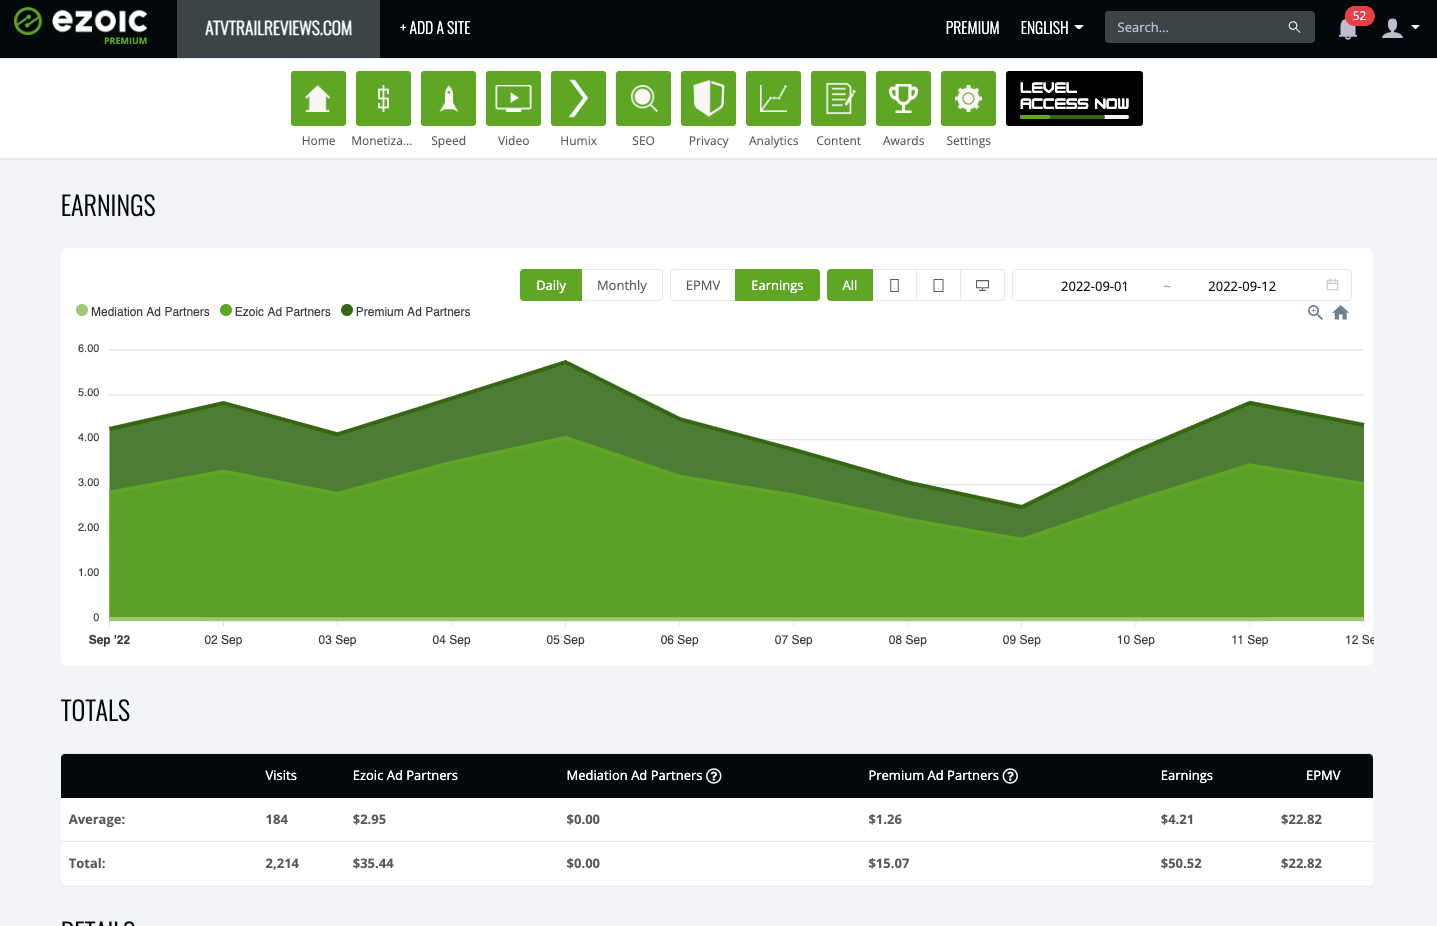The height and width of the screenshot is (926, 1437).
Task: Filter by desktop monitor device icon
Action: [982, 285]
